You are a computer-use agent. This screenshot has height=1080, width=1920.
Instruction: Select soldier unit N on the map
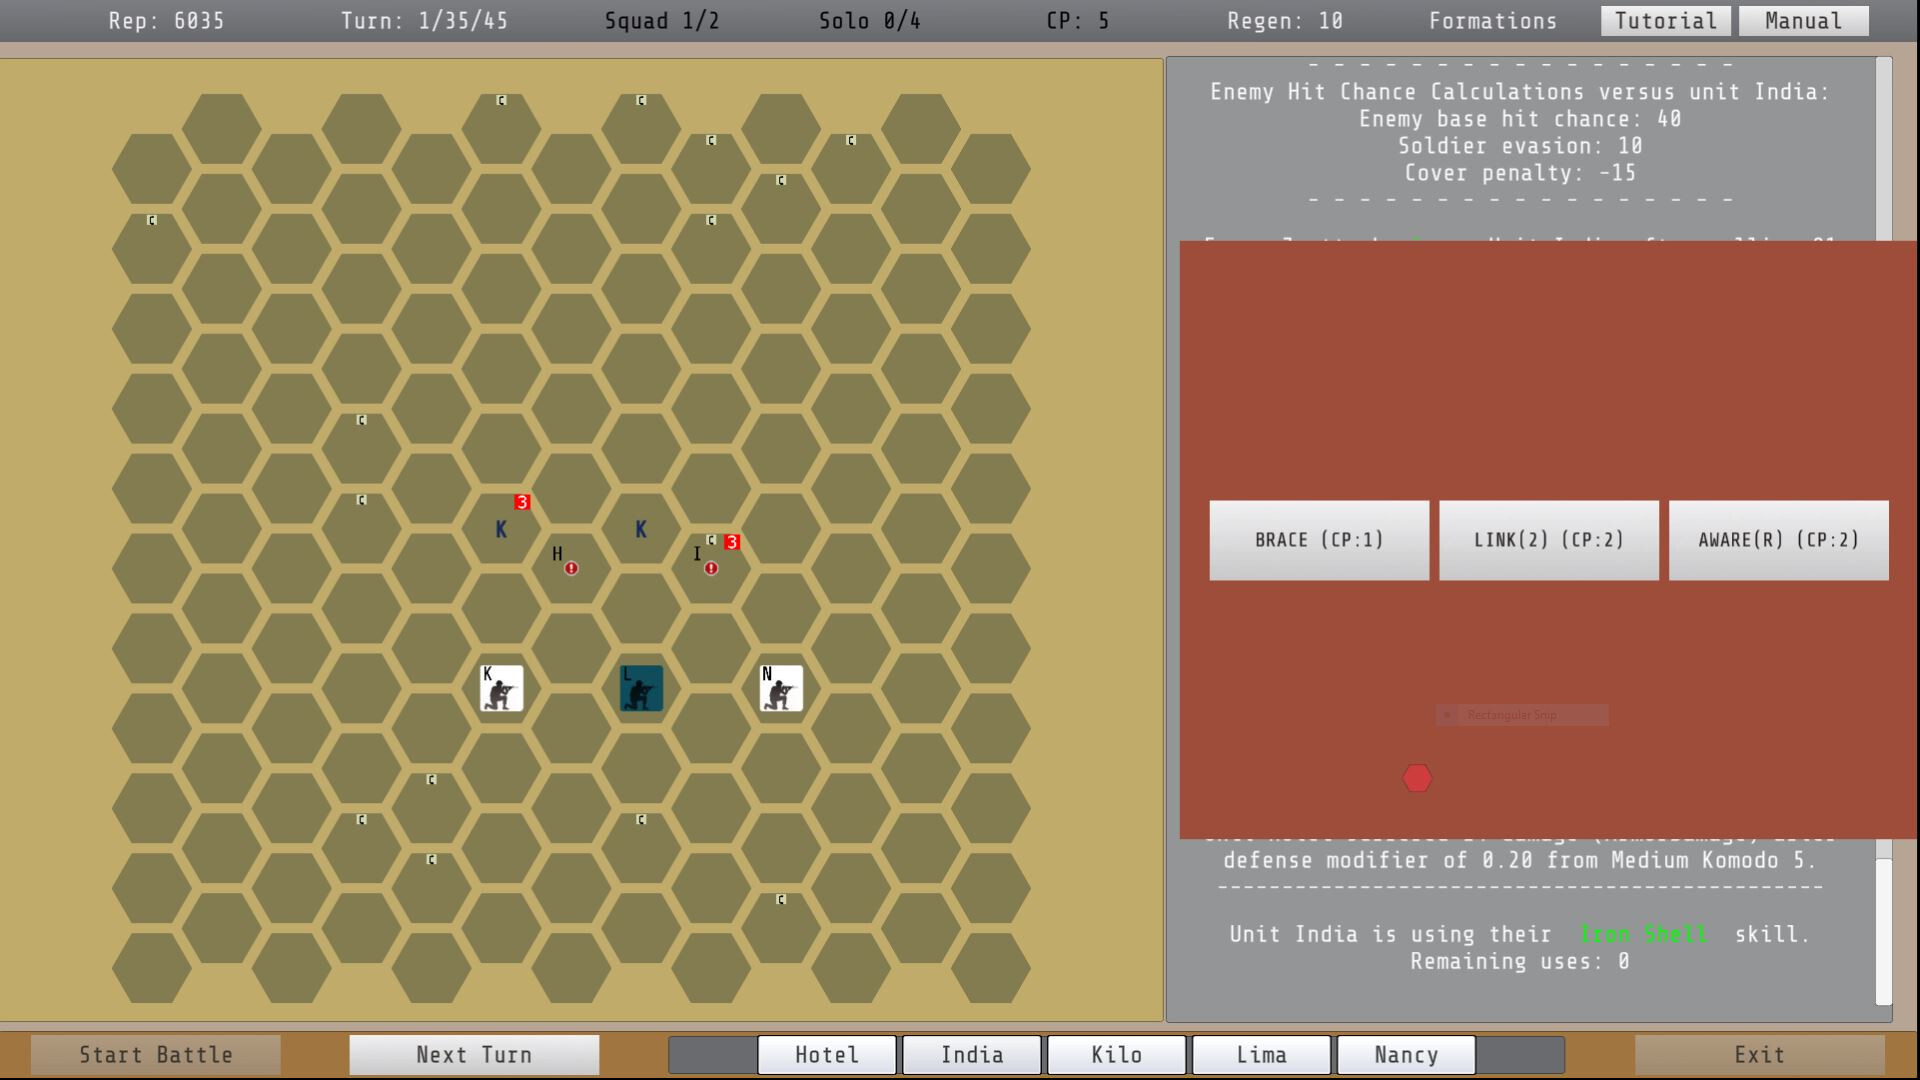pyautogui.click(x=781, y=686)
